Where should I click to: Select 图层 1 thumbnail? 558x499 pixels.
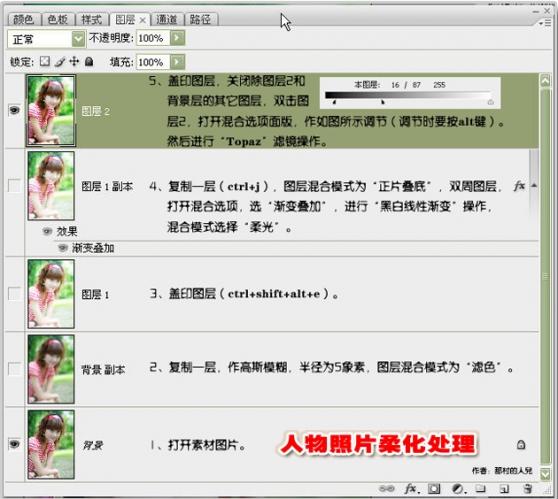(x=51, y=294)
